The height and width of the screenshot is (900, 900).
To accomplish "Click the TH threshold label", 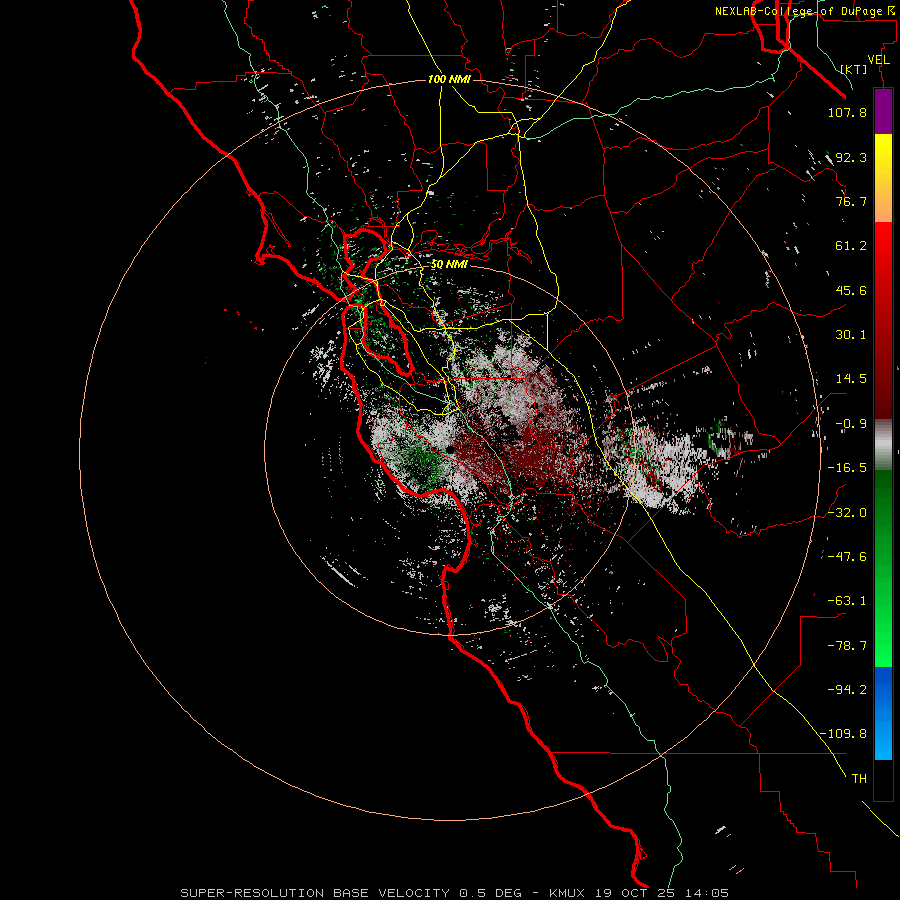I will [859, 778].
